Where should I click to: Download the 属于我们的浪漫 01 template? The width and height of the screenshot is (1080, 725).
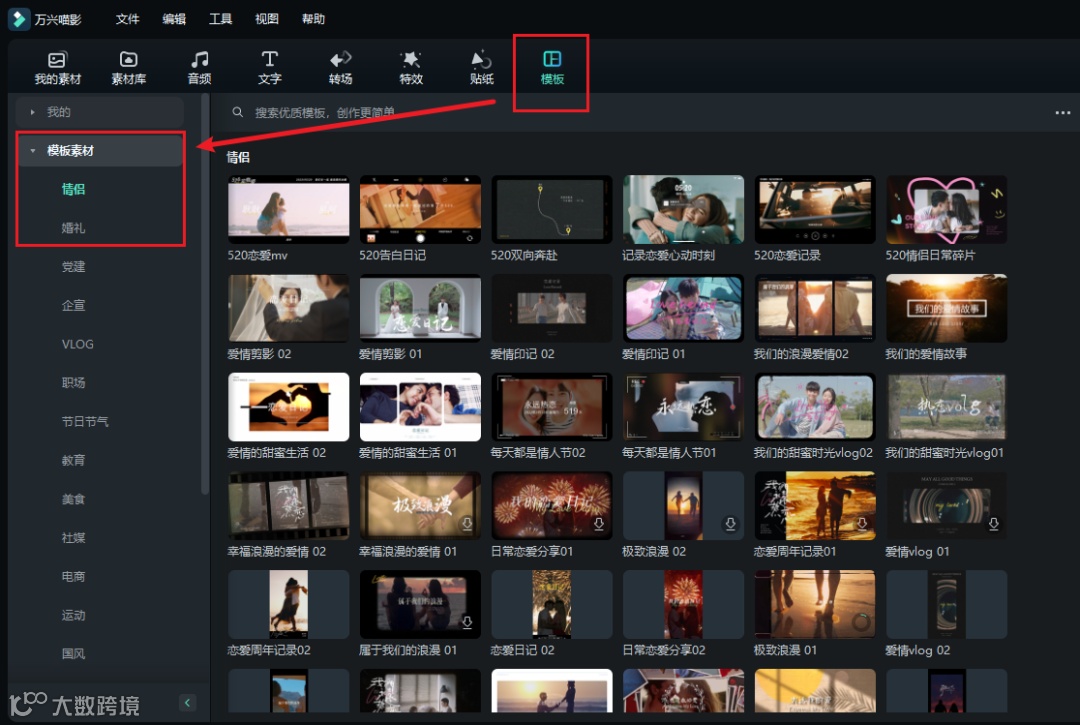coord(467,622)
